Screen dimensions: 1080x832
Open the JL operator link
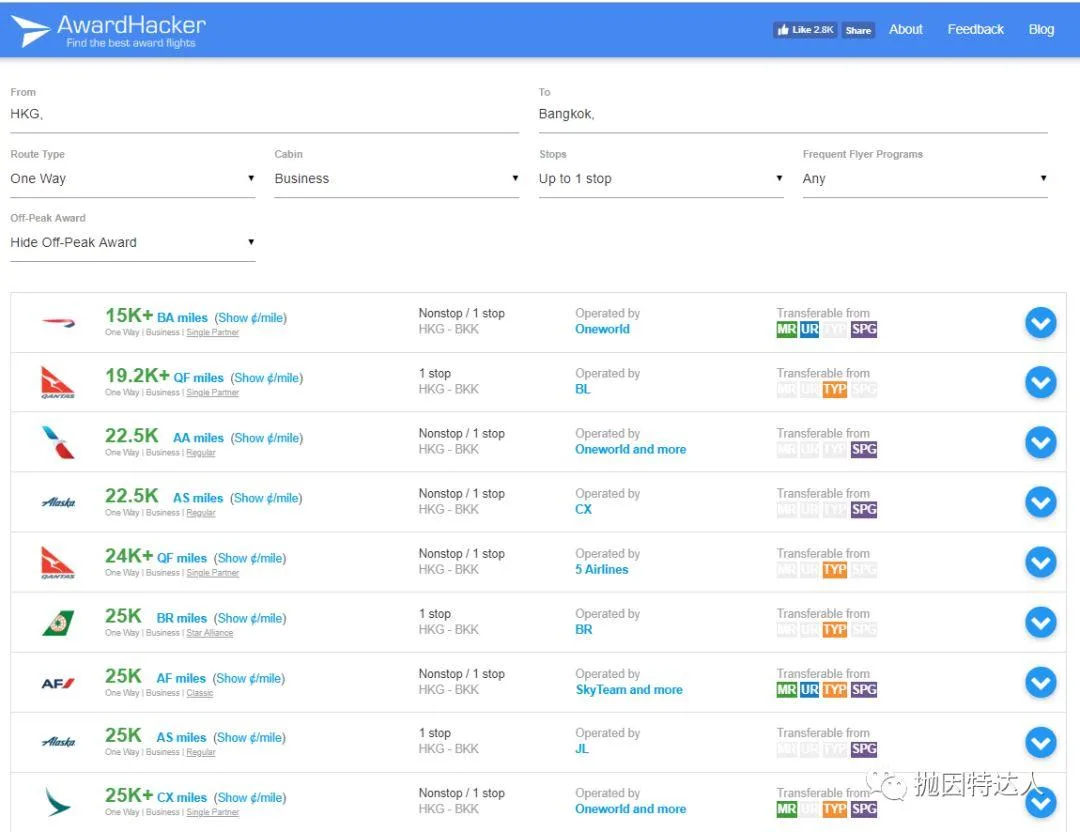[582, 749]
